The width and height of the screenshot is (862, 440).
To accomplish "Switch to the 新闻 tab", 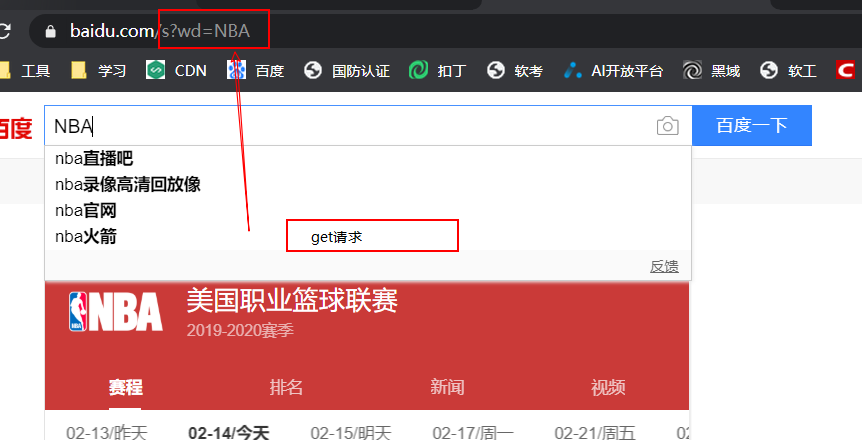I will pyautogui.click(x=447, y=387).
